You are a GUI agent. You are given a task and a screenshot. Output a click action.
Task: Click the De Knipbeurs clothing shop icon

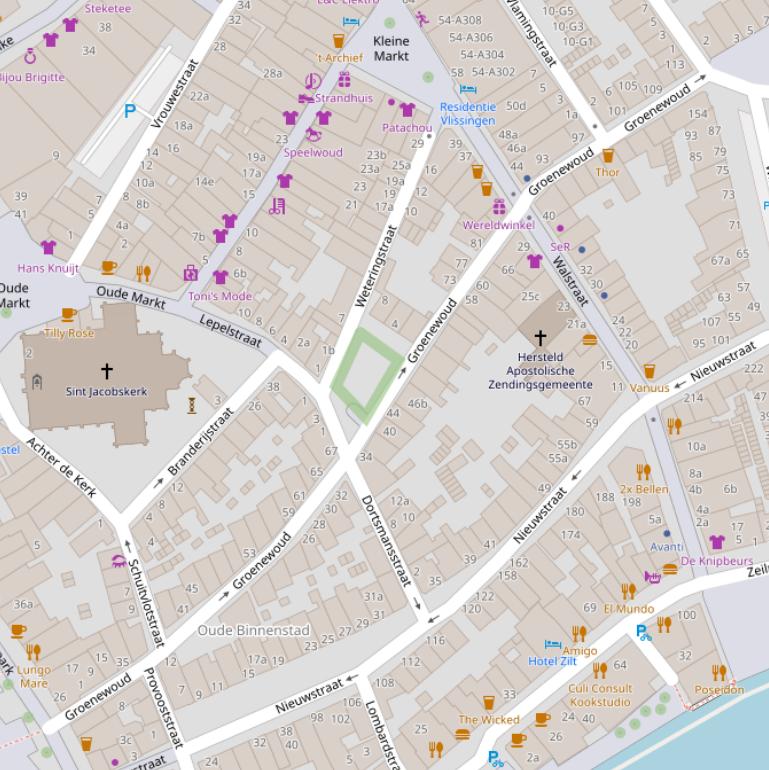(717, 542)
